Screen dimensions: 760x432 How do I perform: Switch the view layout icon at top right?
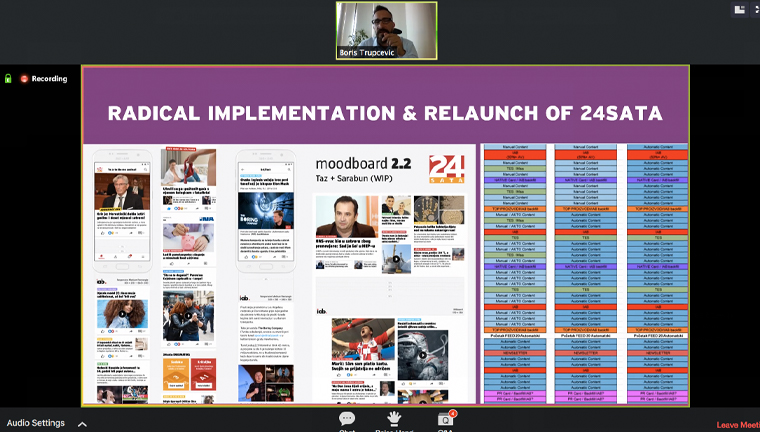point(740,9)
